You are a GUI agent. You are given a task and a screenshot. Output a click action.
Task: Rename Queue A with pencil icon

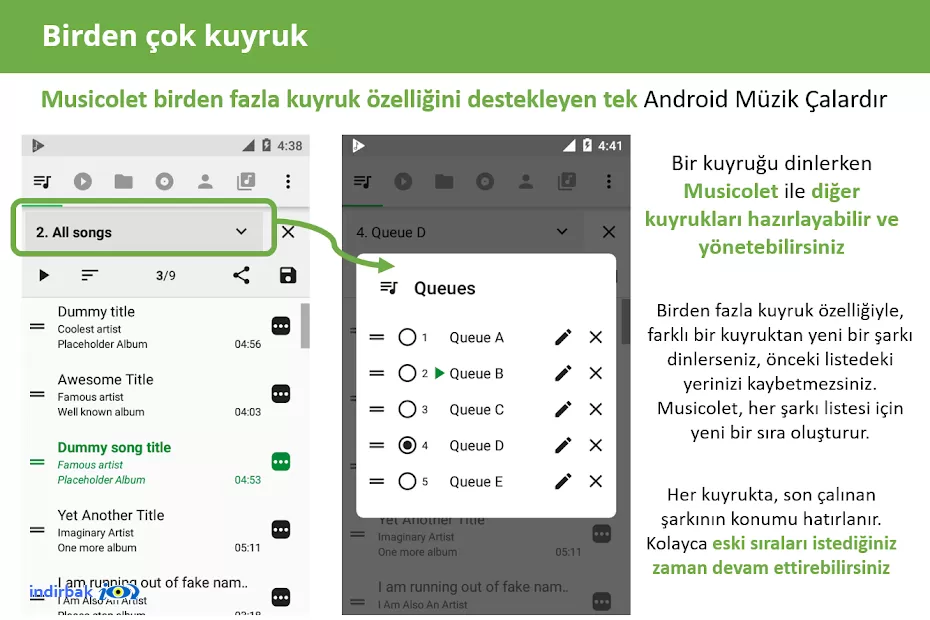(563, 337)
